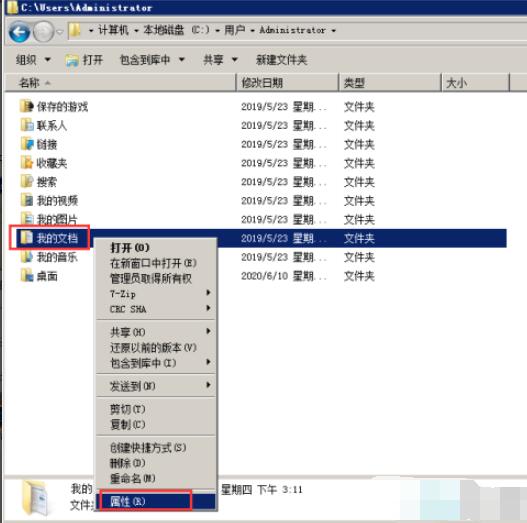The height and width of the screenshot is (523, 527).
Task: Click the 新建文件夹 toolbar button
Action: [x=281, y=60]
